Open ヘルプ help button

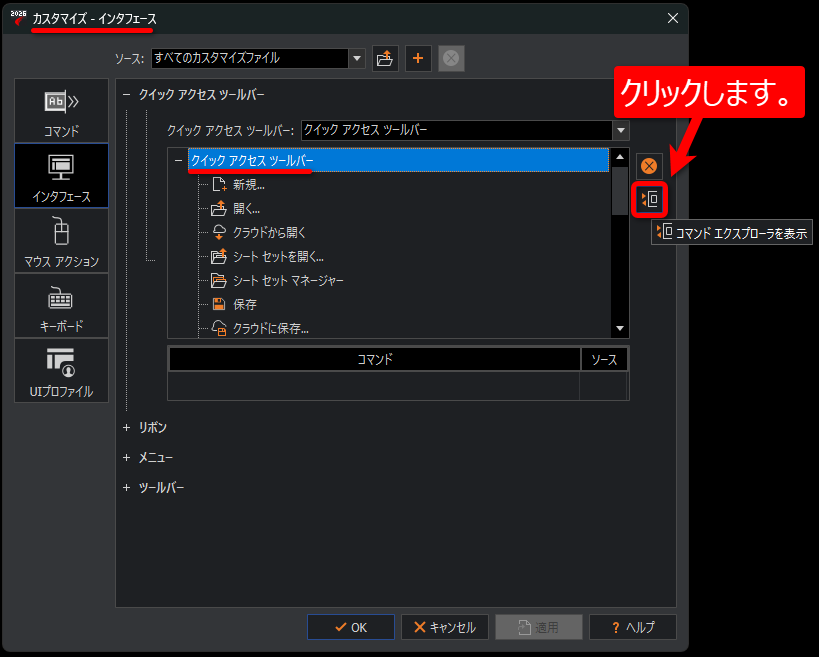[x=633, y=627]
